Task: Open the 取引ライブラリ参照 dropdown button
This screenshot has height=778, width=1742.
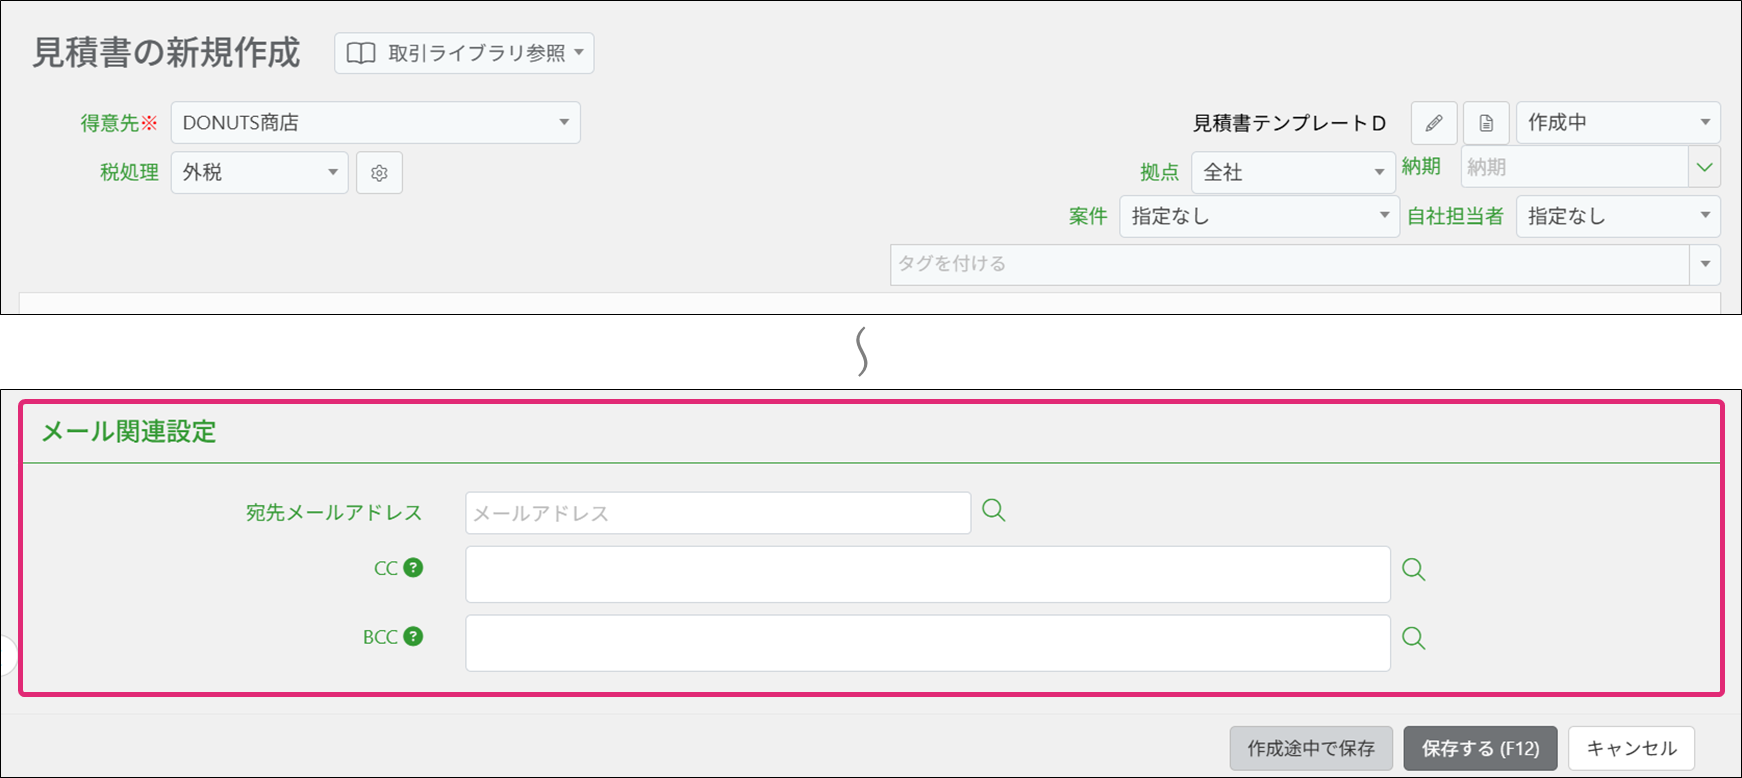Action: [x=464, y=53]
